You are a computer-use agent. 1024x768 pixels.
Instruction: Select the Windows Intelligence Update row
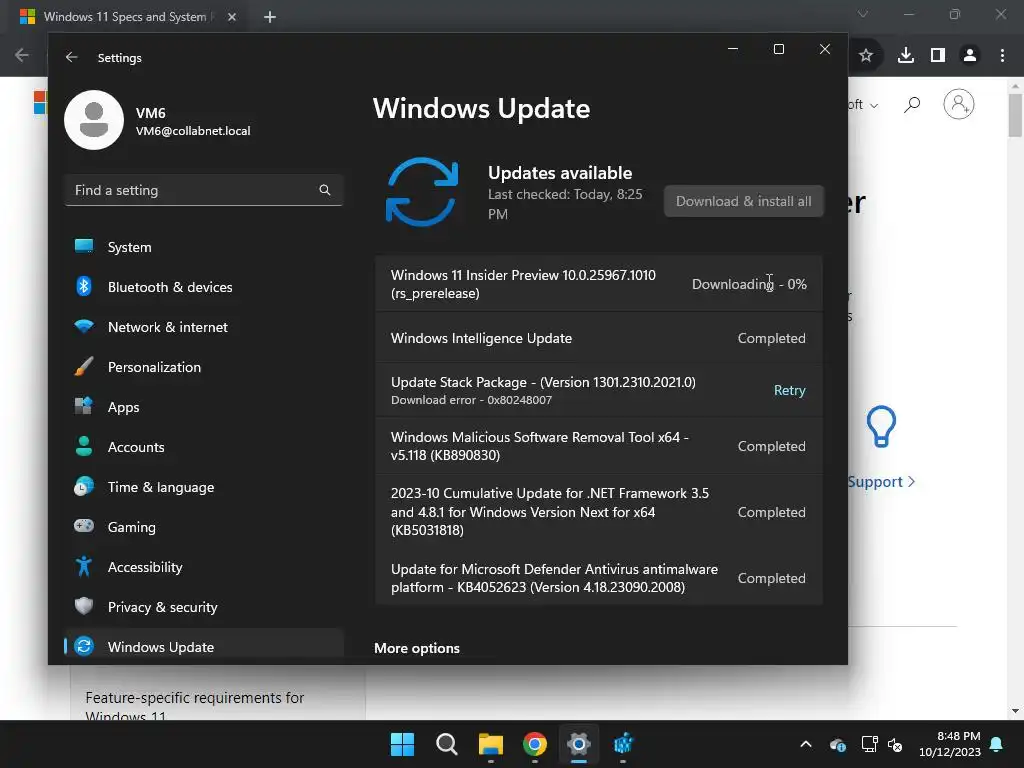tap(598, 338)
